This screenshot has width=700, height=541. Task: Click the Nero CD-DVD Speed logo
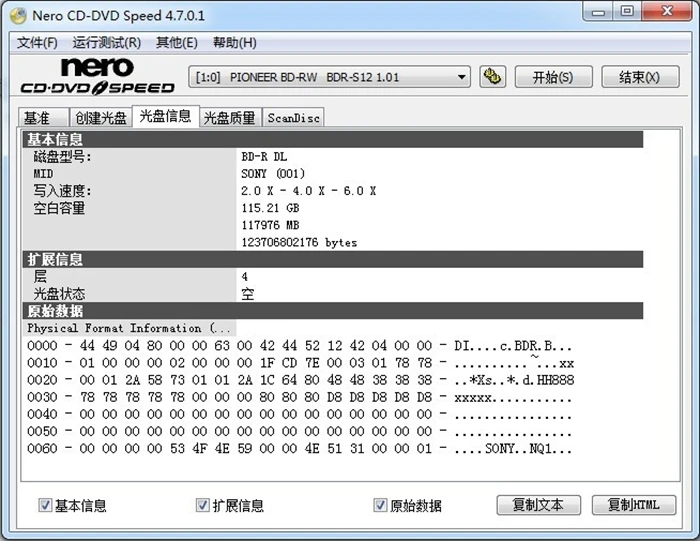[x=97, y=76]
